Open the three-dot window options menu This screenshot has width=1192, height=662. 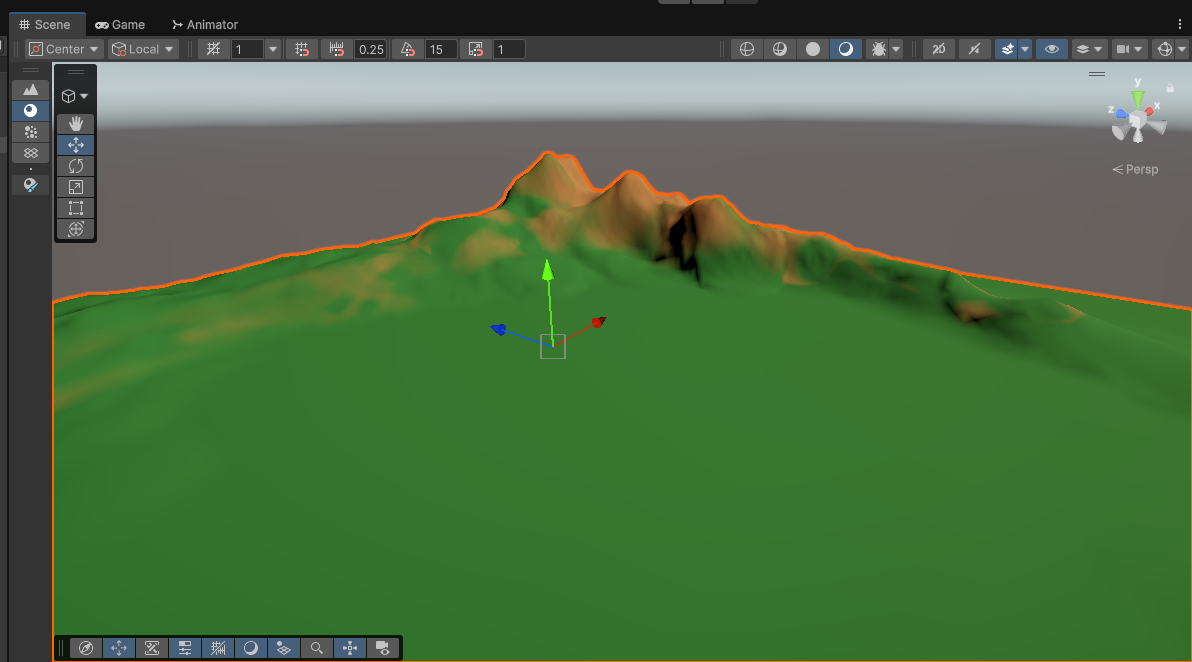pos(1180,24)
